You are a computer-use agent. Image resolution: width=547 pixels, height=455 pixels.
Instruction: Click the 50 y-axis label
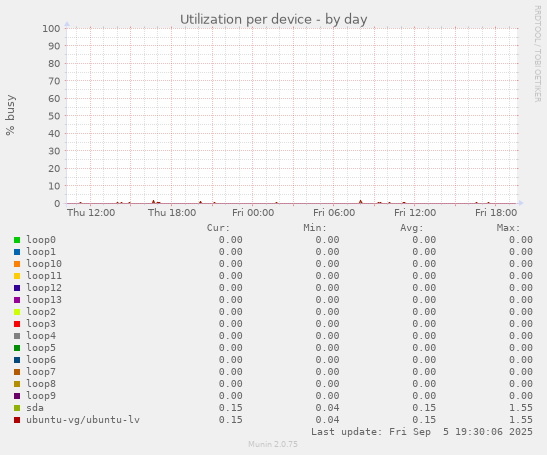pyautogui.click(x=54, y=116)
